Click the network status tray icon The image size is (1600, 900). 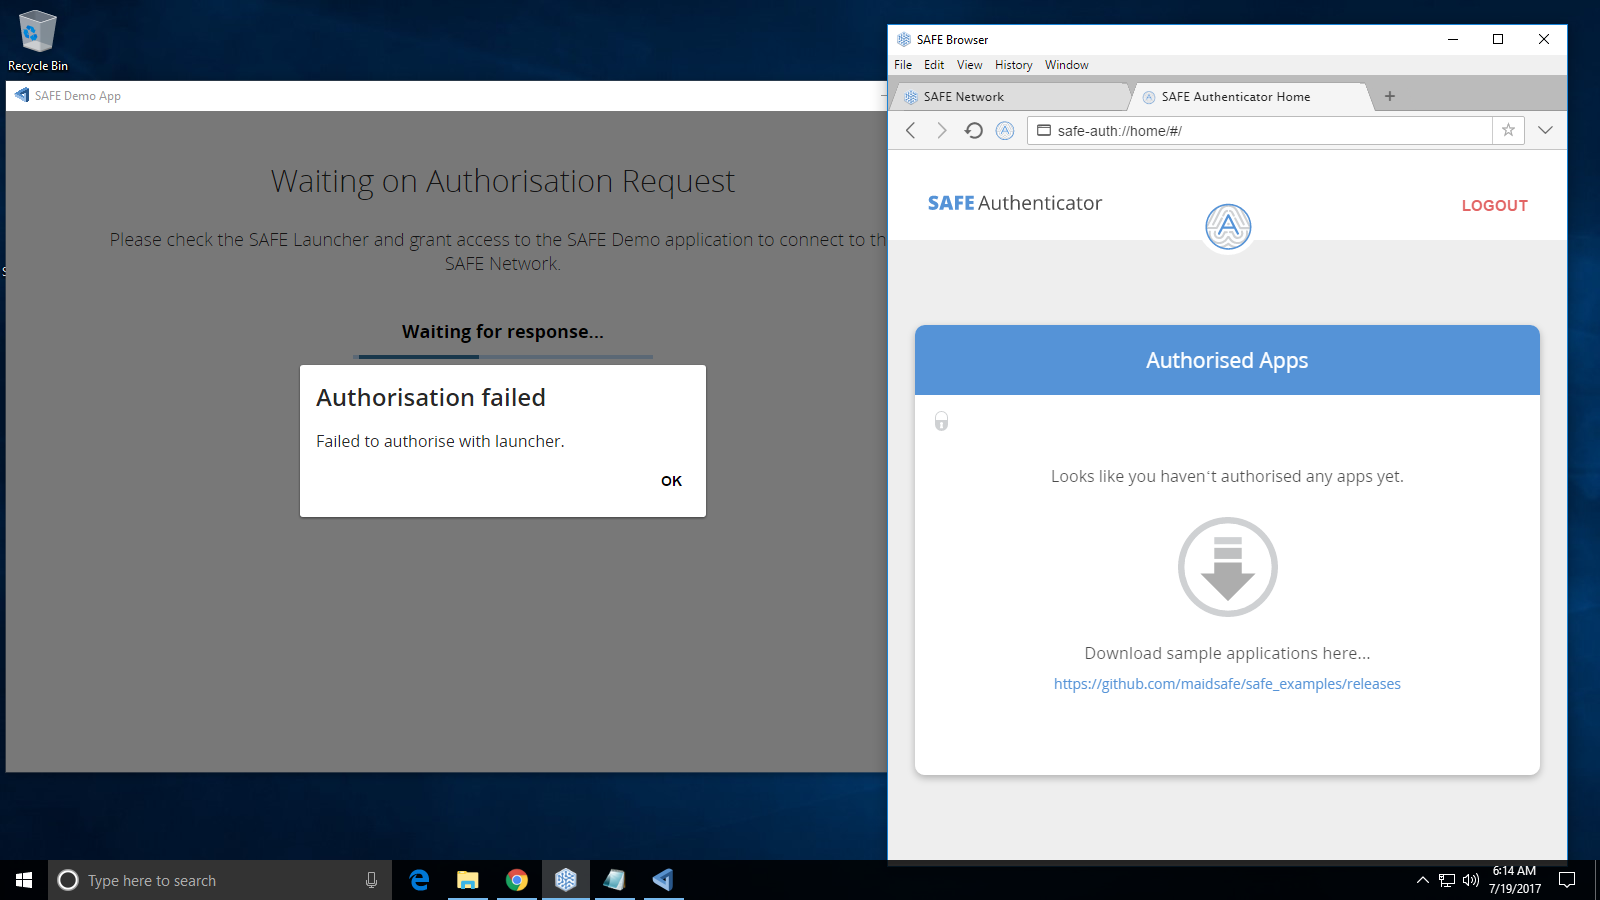click(x=1447, y=880)
